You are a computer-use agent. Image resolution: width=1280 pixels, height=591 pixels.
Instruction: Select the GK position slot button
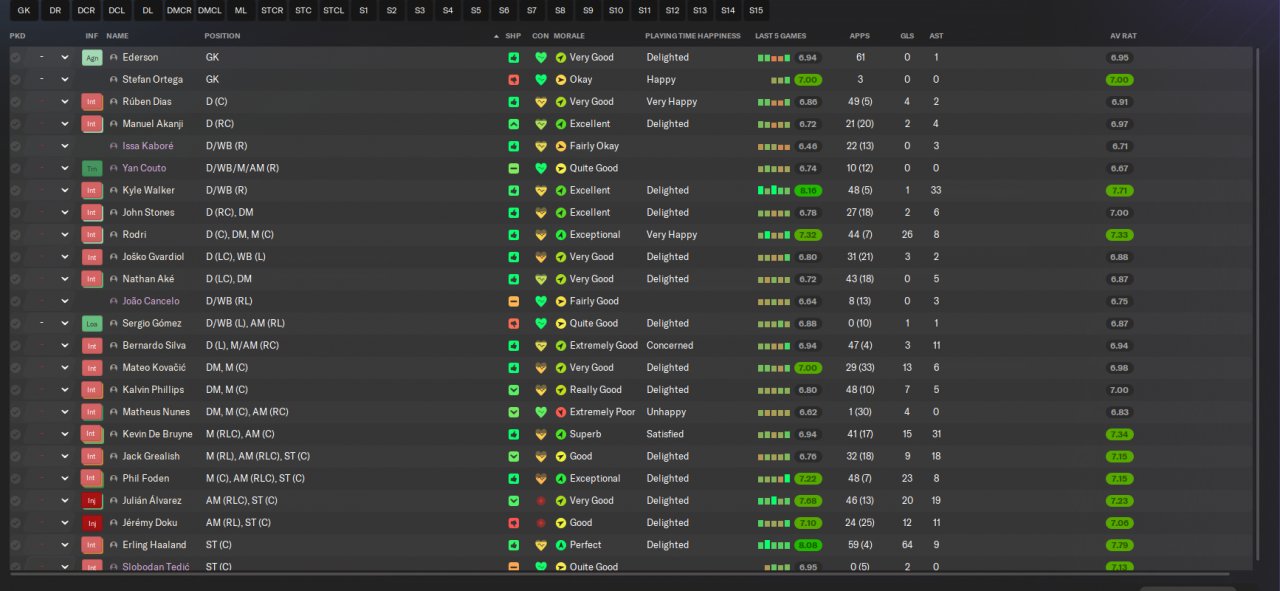click(x=24, y=11)
